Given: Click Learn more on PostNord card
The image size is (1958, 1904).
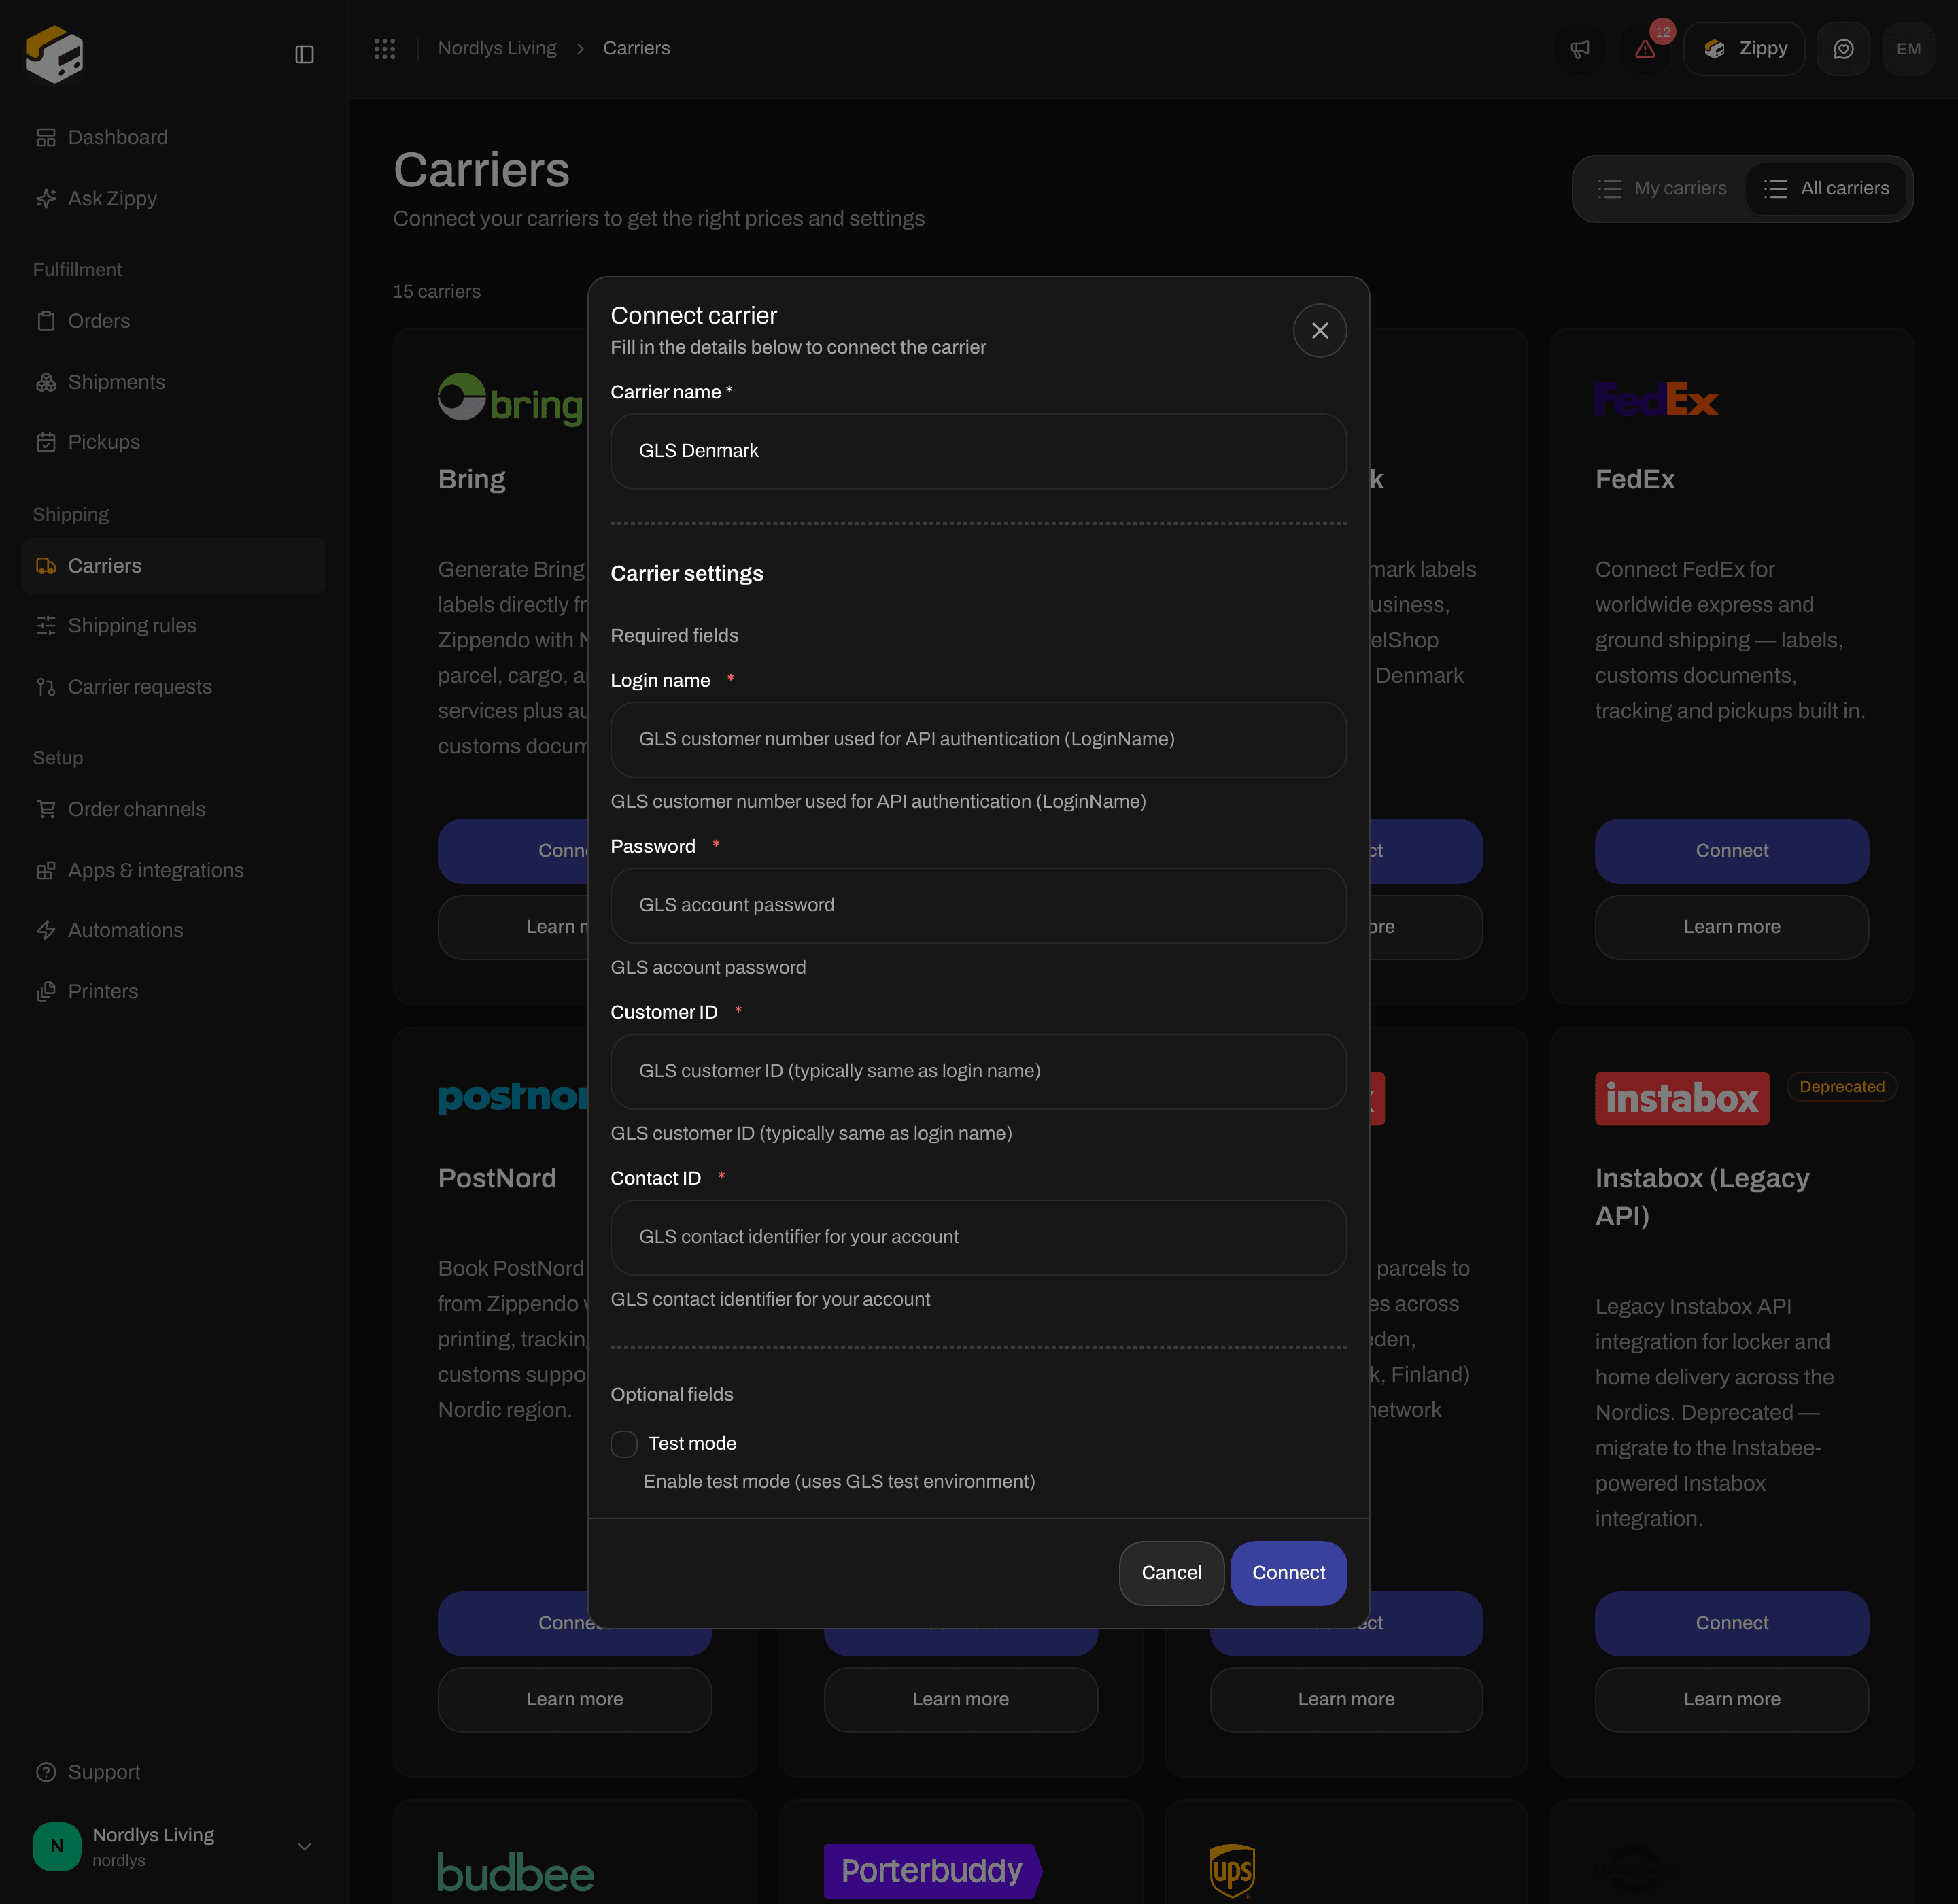Looking at the screenshot, I should click(574, 1699).
